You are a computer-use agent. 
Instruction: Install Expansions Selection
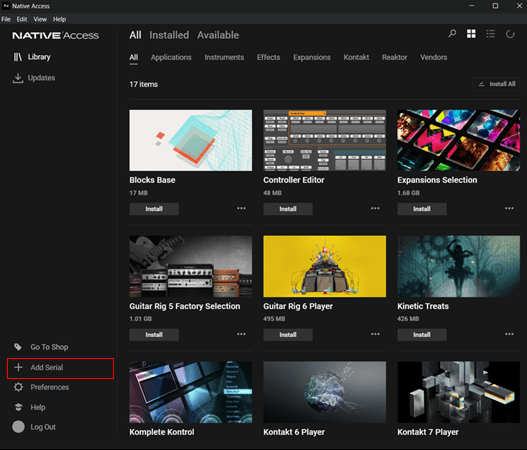422,209
